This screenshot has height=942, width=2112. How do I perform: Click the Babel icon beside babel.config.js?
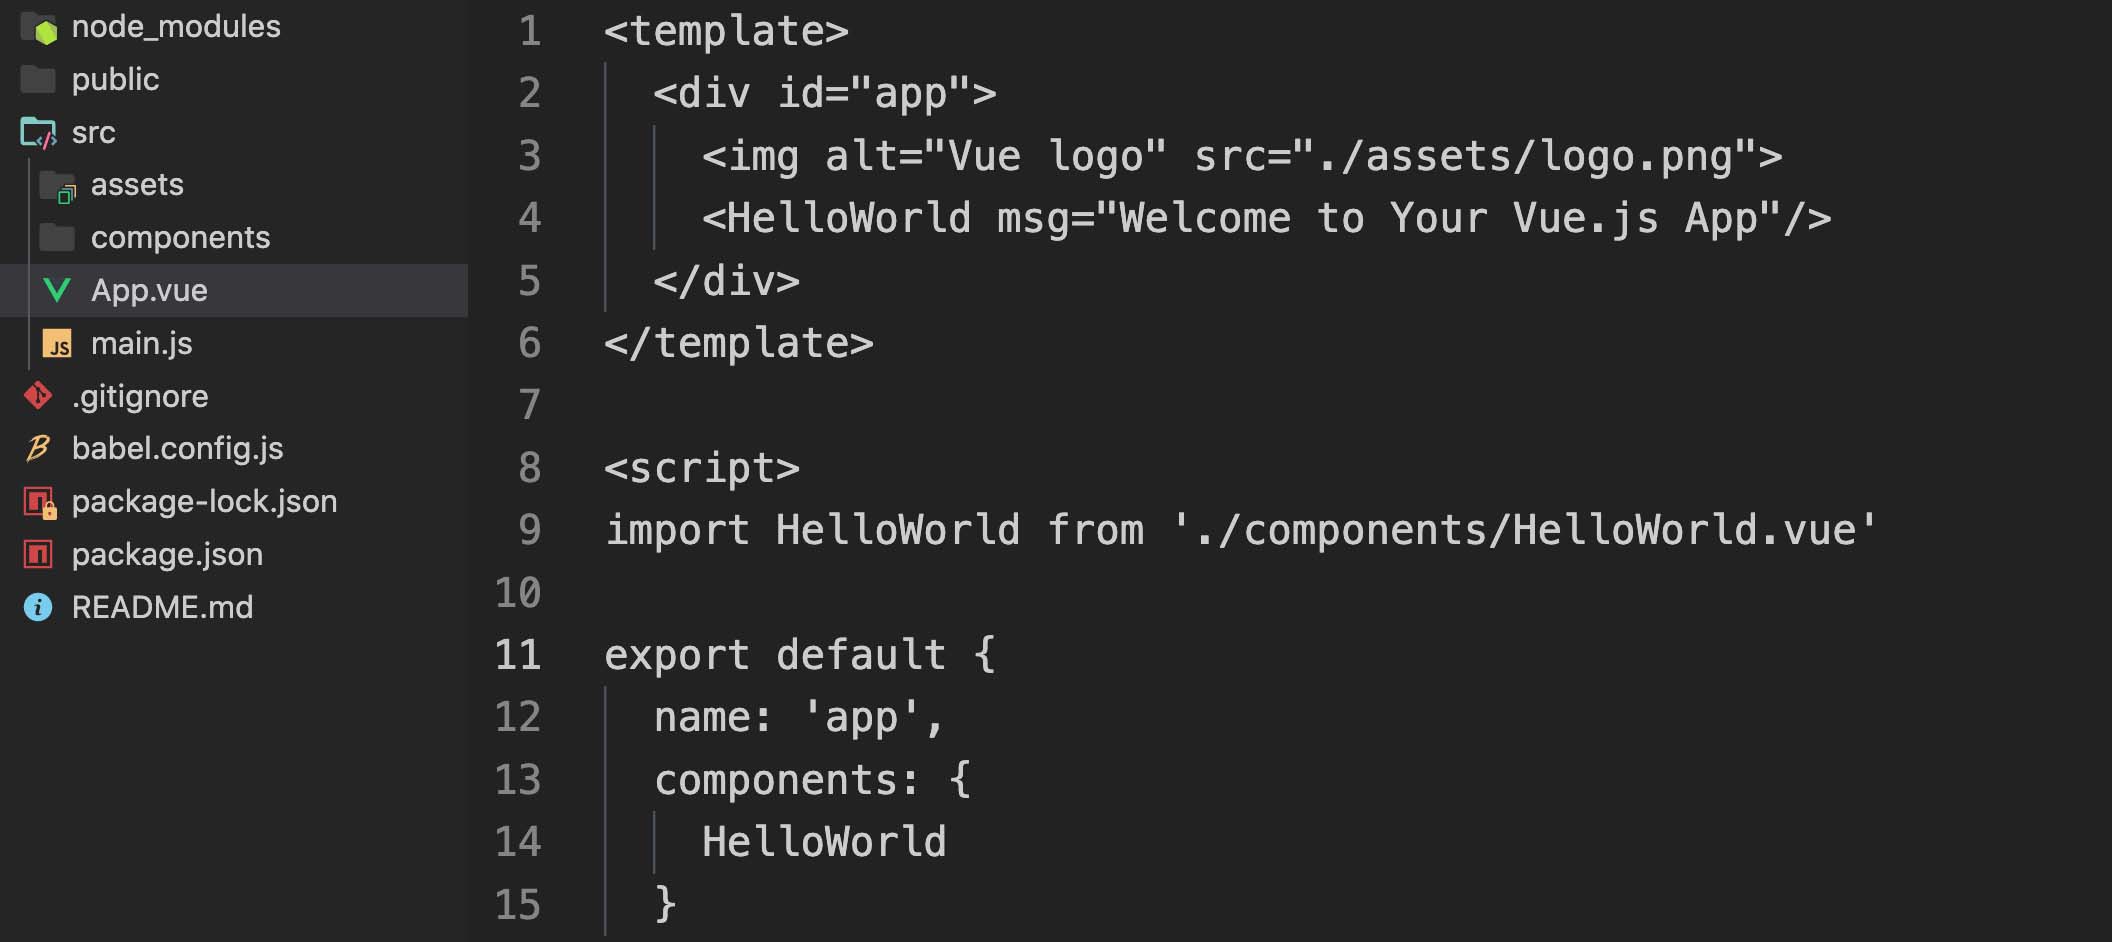tap(38, 448)
